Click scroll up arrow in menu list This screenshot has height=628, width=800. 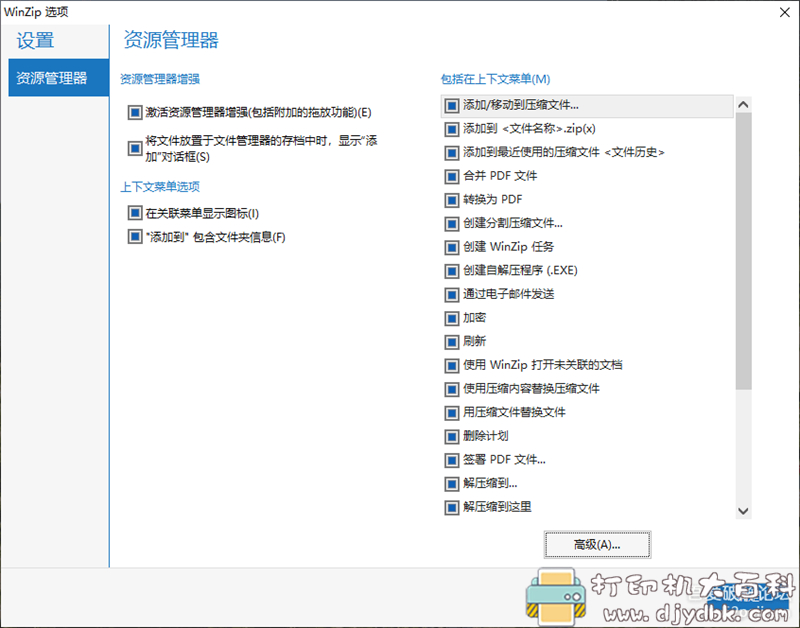(743, 105)
